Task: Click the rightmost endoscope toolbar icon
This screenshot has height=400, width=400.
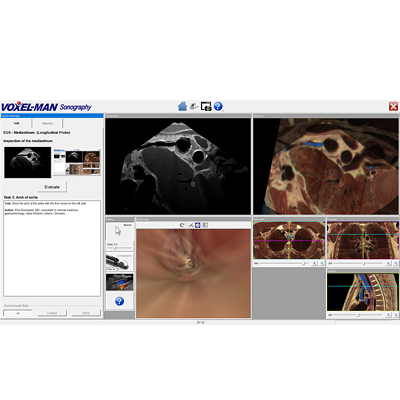Action: (x=205, y=225)
